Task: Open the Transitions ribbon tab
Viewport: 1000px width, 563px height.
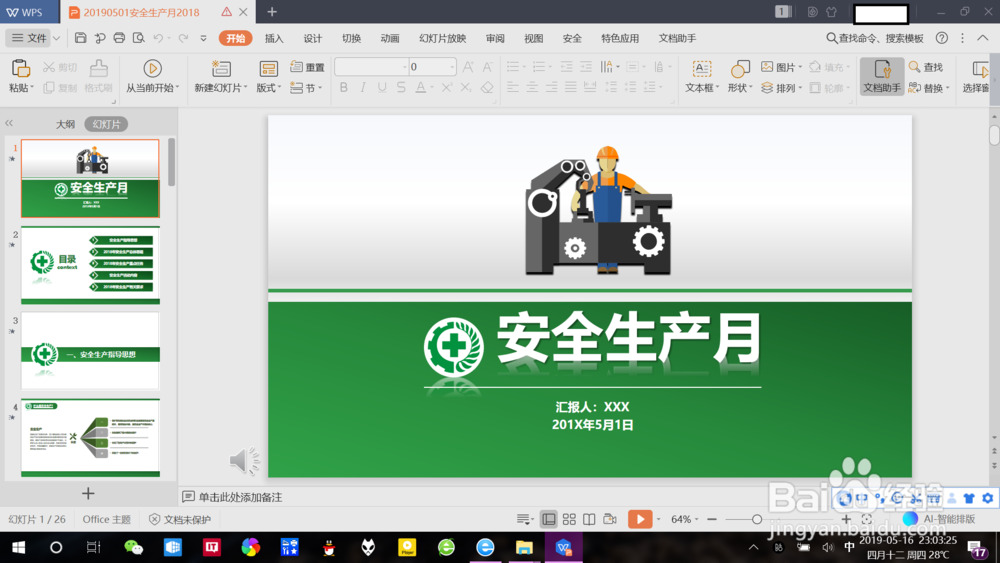Action: tap(351, 38)
